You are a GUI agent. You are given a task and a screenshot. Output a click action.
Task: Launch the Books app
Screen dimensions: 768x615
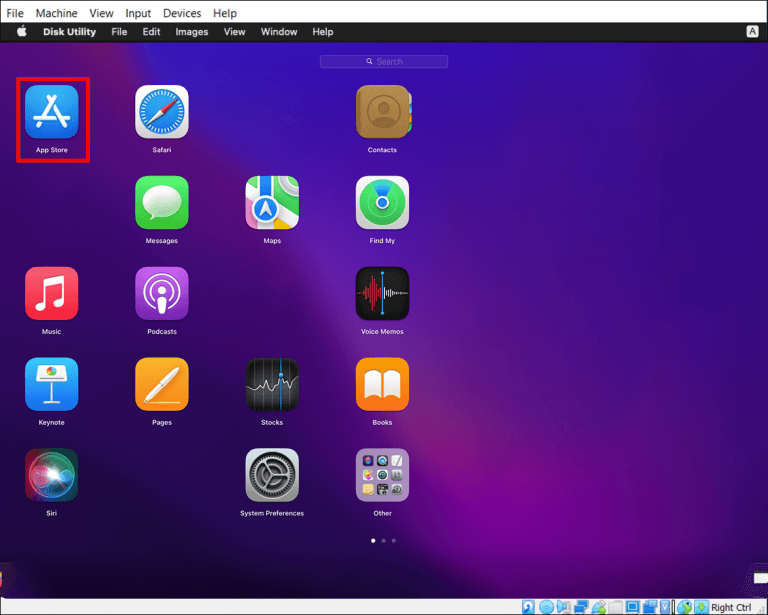(x=382, y=385)
